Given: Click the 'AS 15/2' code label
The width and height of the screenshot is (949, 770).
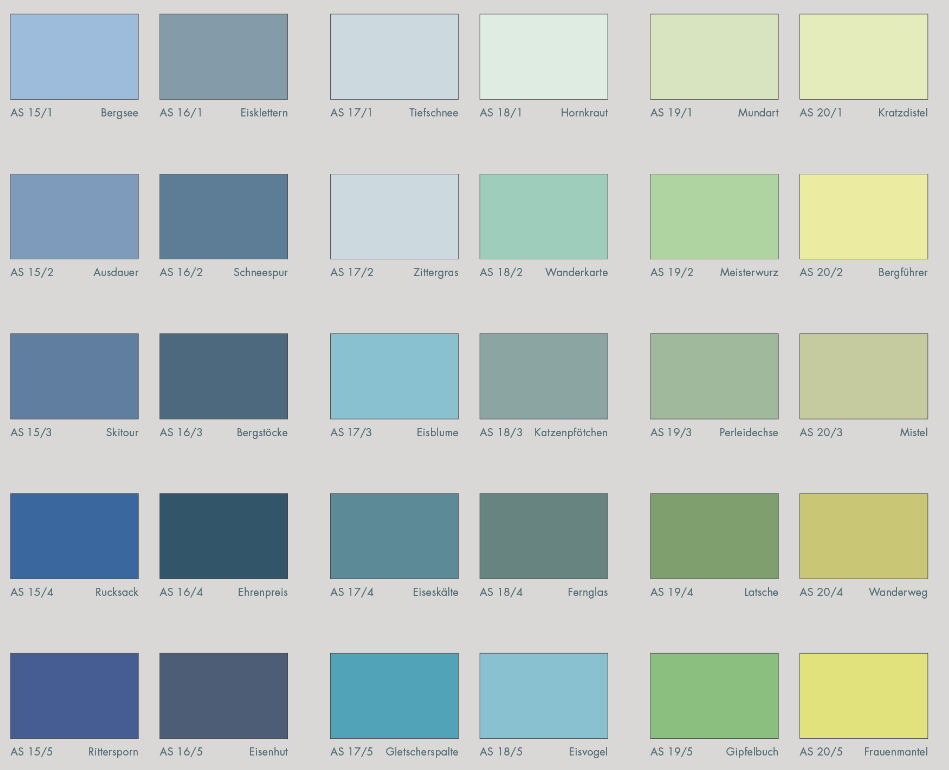Looking at the screenshot, I should [32, 272].
